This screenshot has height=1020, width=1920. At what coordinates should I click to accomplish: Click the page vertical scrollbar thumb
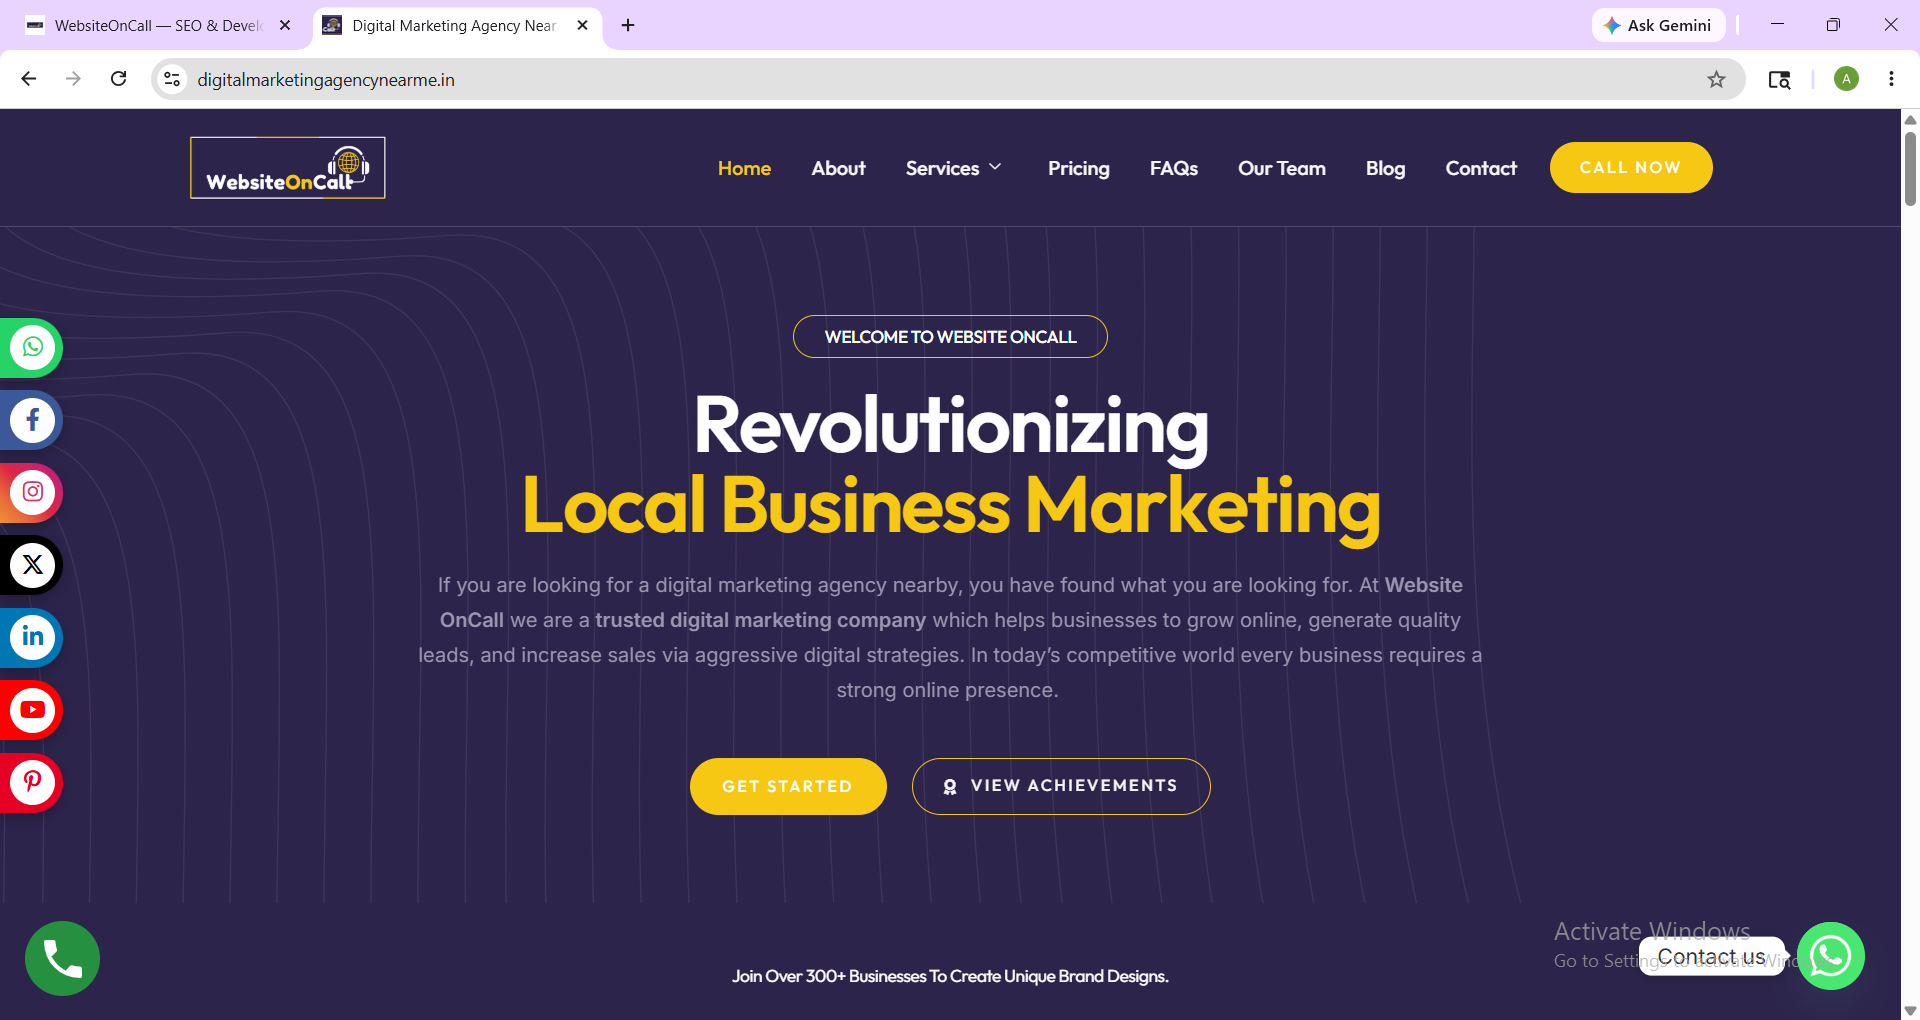tap(1910, 168)
